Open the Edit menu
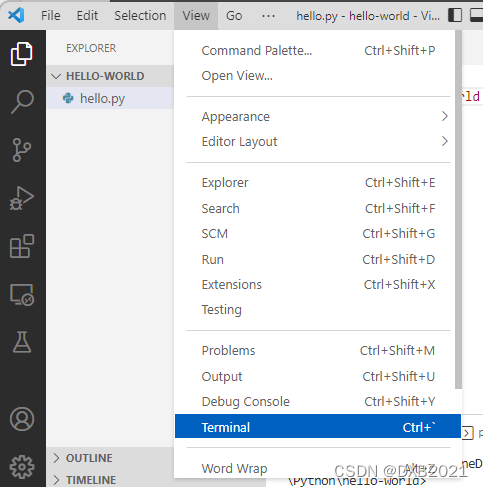This screenshot has width=483, height=487. [87, 16]
